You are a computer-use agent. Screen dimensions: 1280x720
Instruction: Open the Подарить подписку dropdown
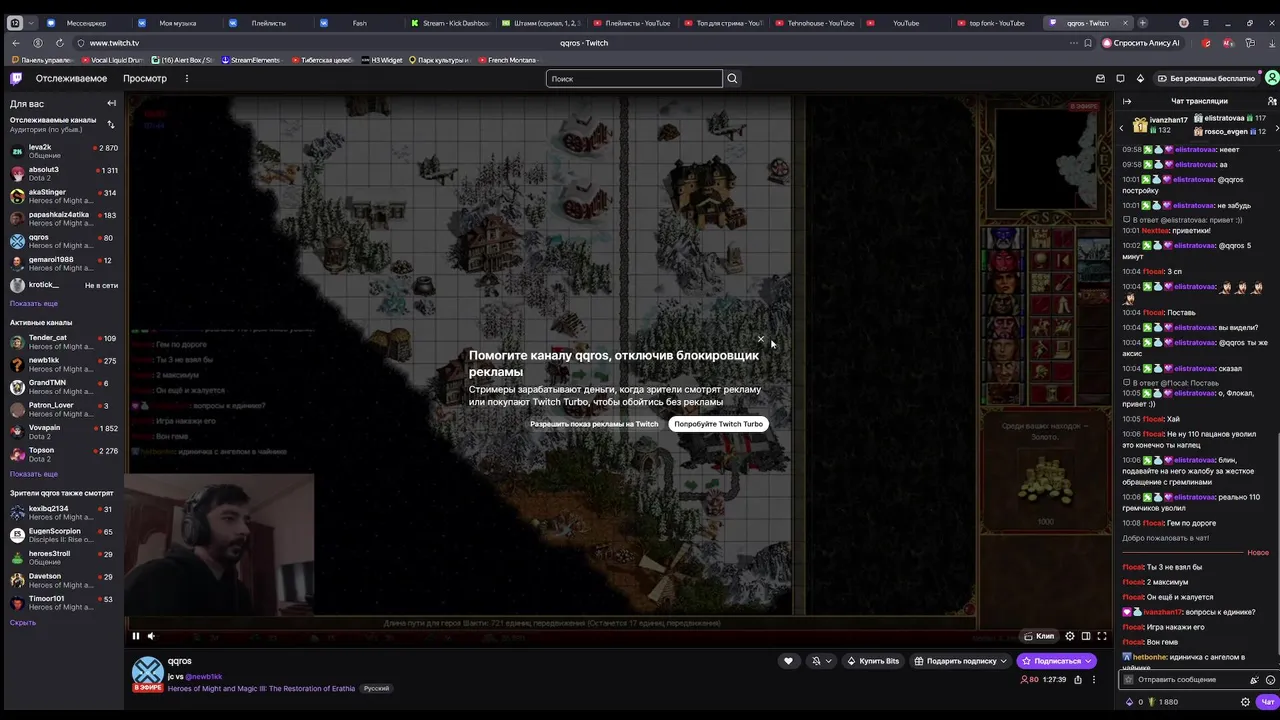click(x=961, y=661)
